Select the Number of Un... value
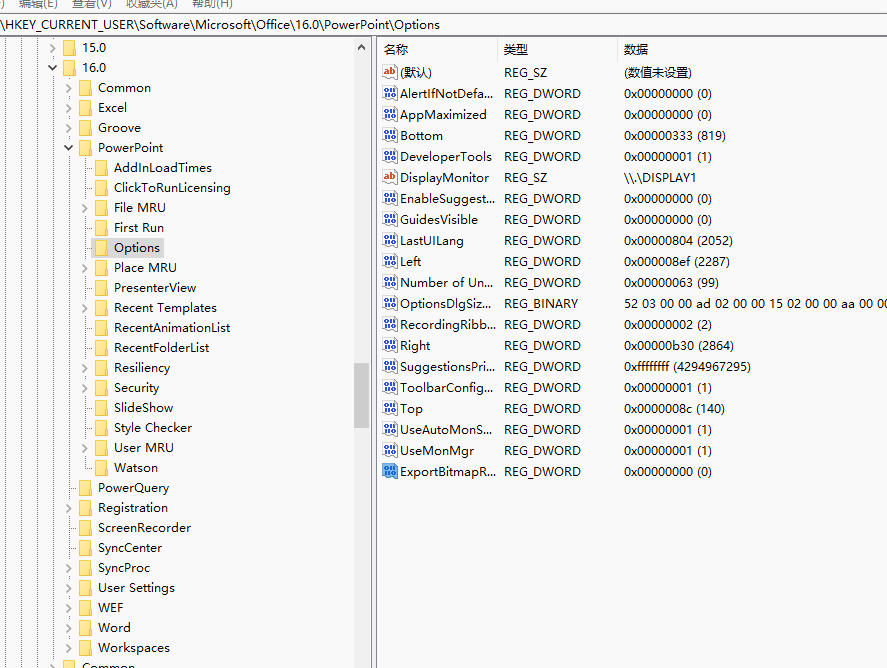 [446, 282]
